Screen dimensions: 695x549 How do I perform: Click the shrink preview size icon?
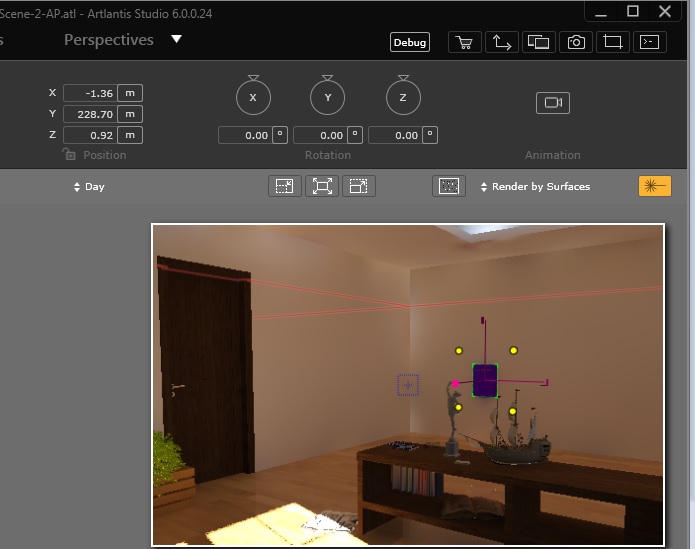285,186
